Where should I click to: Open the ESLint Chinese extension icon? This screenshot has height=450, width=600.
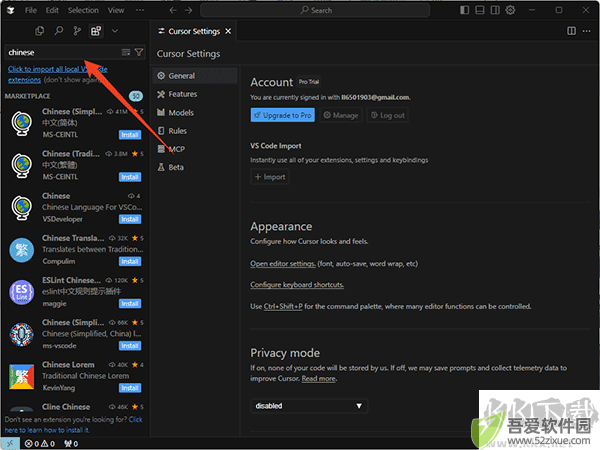tap(22, 292)
